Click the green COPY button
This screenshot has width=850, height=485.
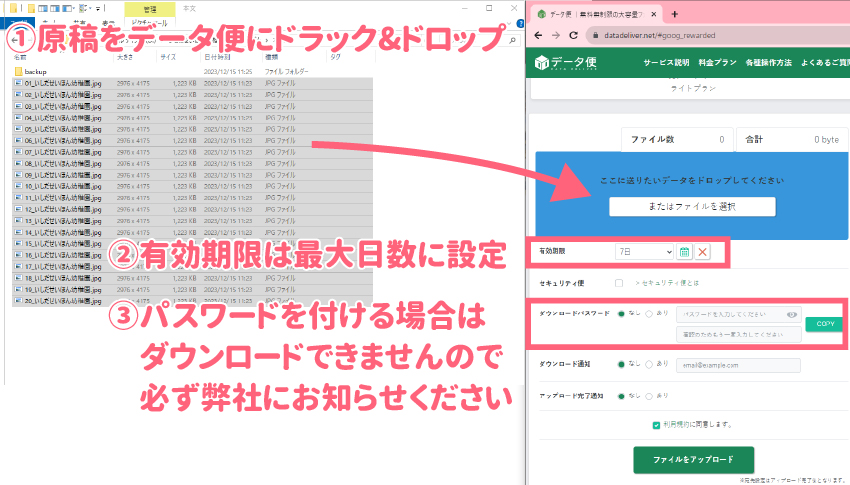(x=825, y=324)
